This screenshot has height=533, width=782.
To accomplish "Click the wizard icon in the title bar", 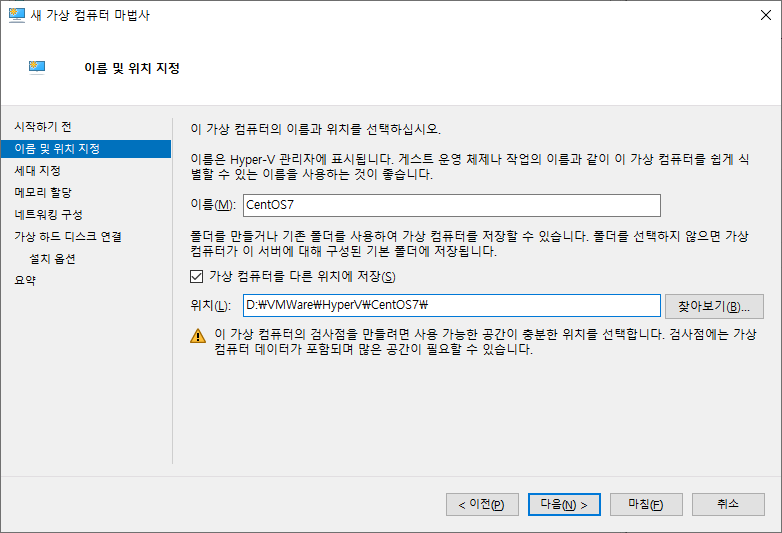I will pyautogui.click(x=16, y=15).
